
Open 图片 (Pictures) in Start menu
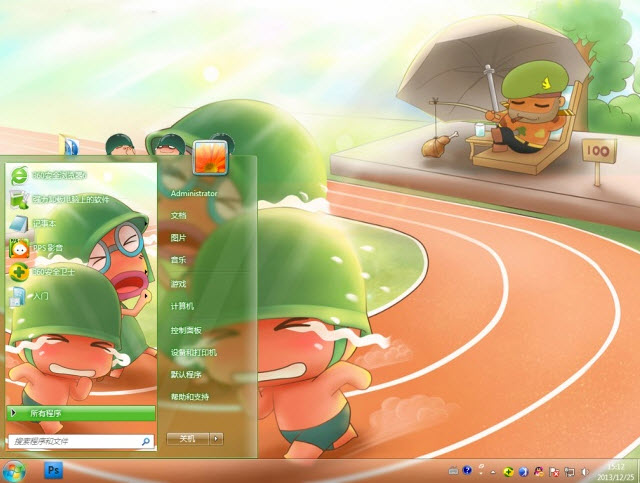coord(178,238)
